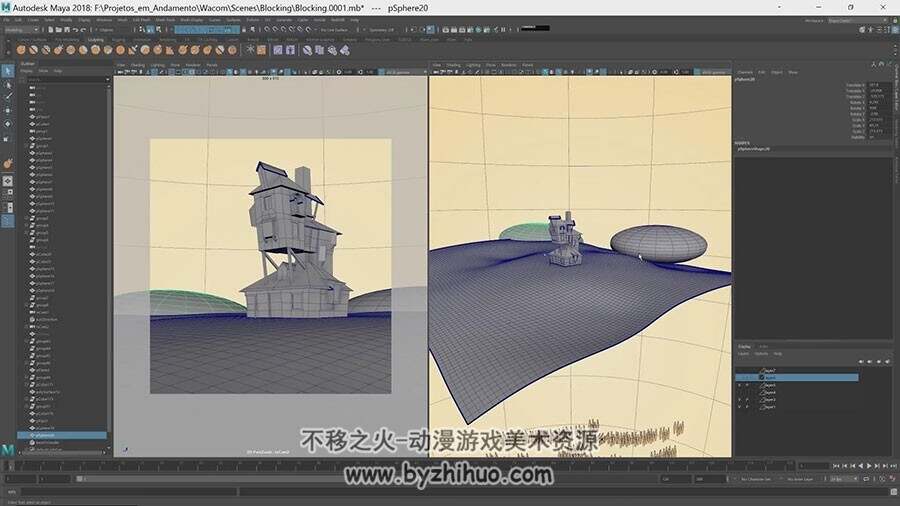The image size is (900, 506).
Task: Open the Hypershade window icon
Action: pos(478,30)
